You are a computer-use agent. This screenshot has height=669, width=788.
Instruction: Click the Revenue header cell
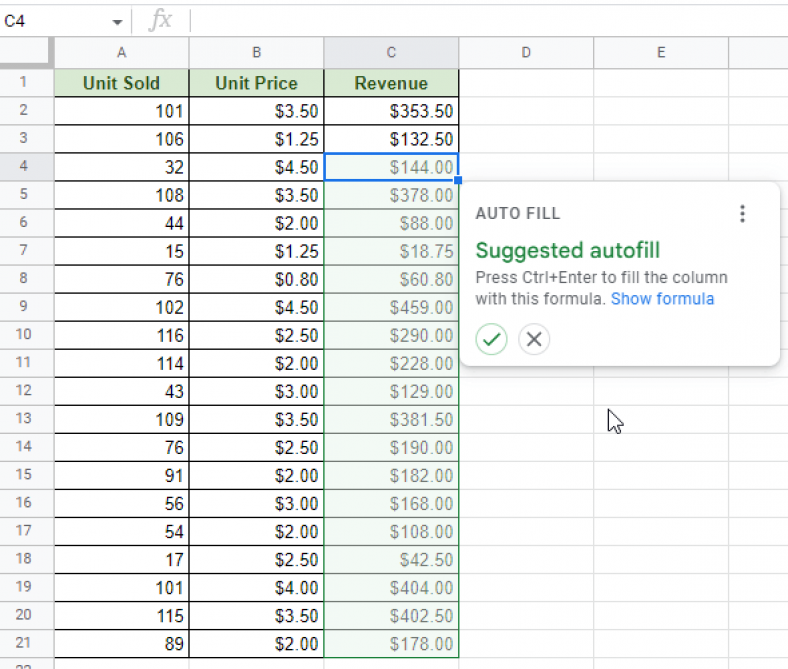tap(391, 83)
